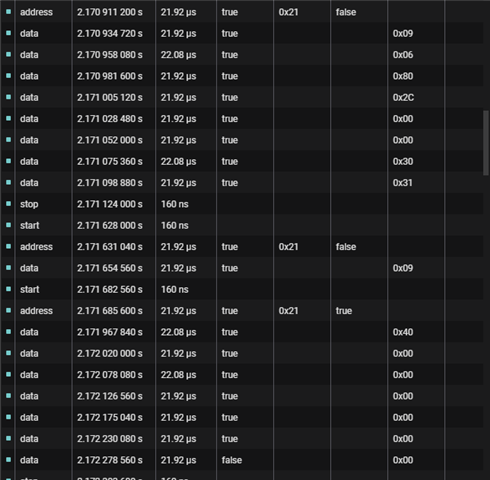This screenshot has height=480, width=490.
Task: Click the marker icon of the address row with read true
Action: pos(9,310)
